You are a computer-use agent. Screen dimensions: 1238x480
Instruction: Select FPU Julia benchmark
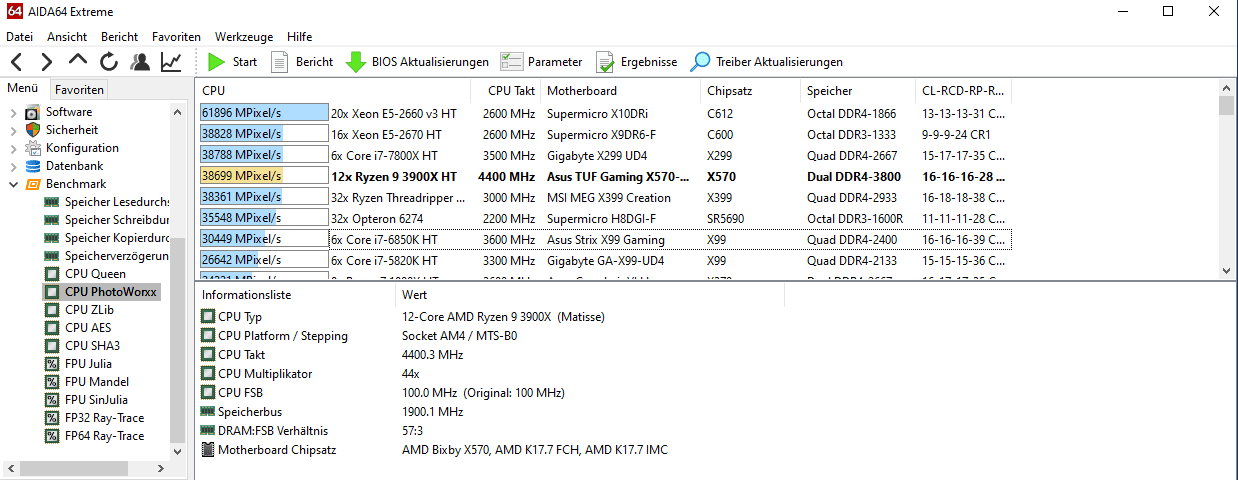pos(88,364)
